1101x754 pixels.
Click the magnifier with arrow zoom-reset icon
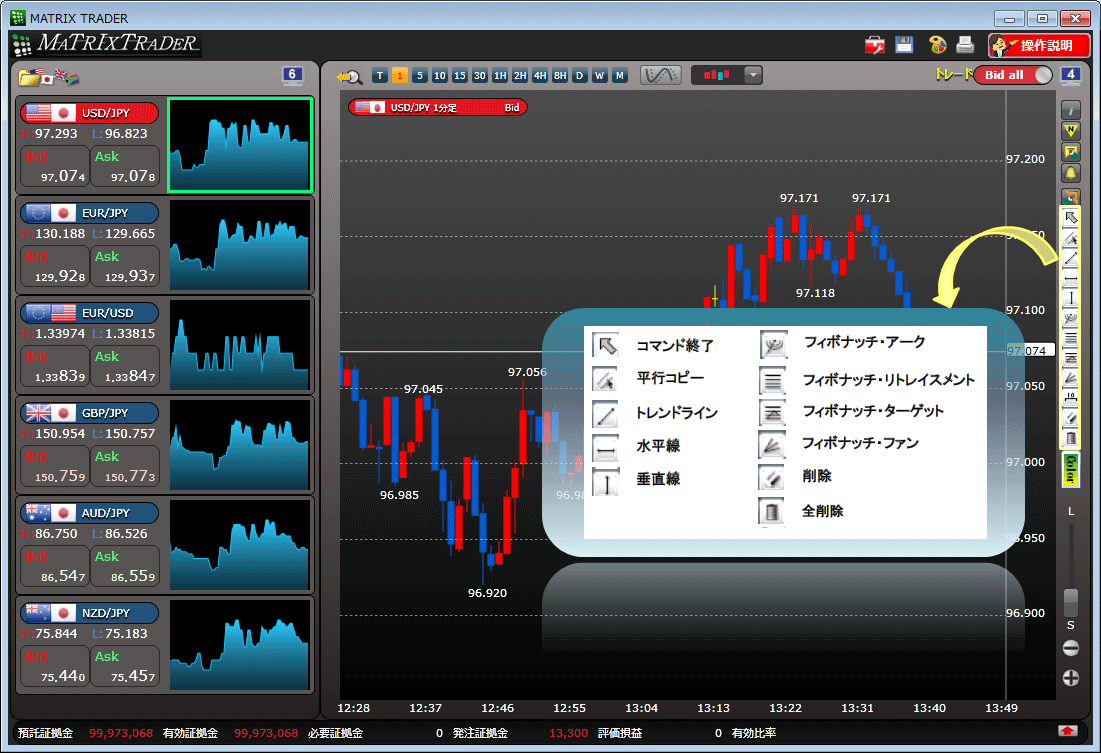[x=348, y=77]
